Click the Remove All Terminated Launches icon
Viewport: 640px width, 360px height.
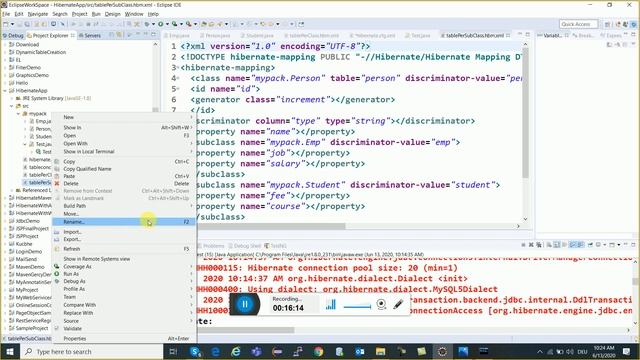[x=539, y=245]
